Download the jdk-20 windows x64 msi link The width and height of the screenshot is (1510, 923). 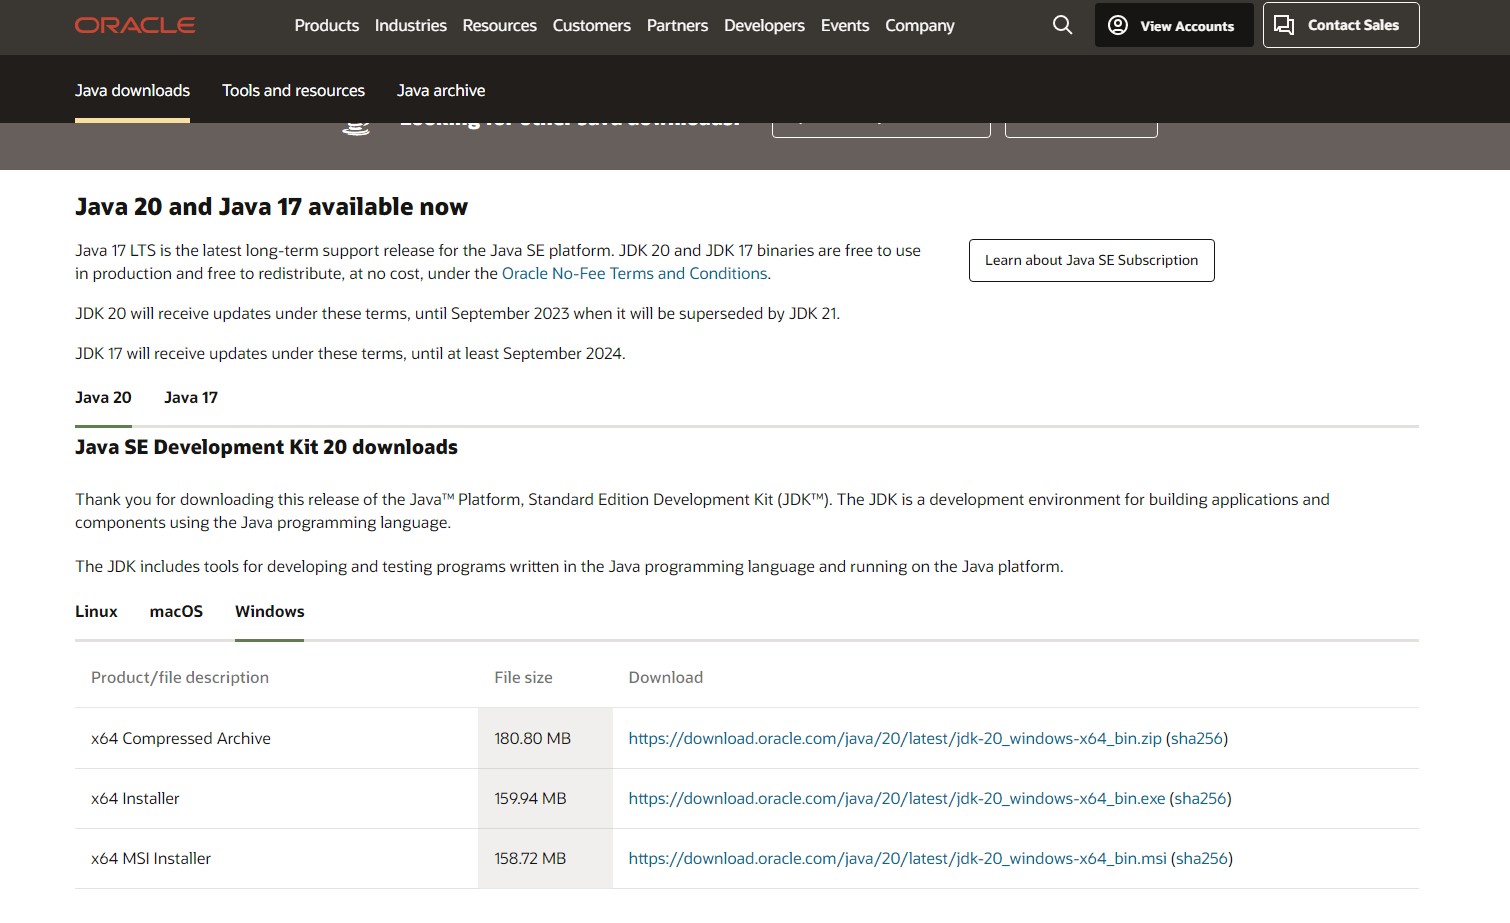(x=898, y=858)
